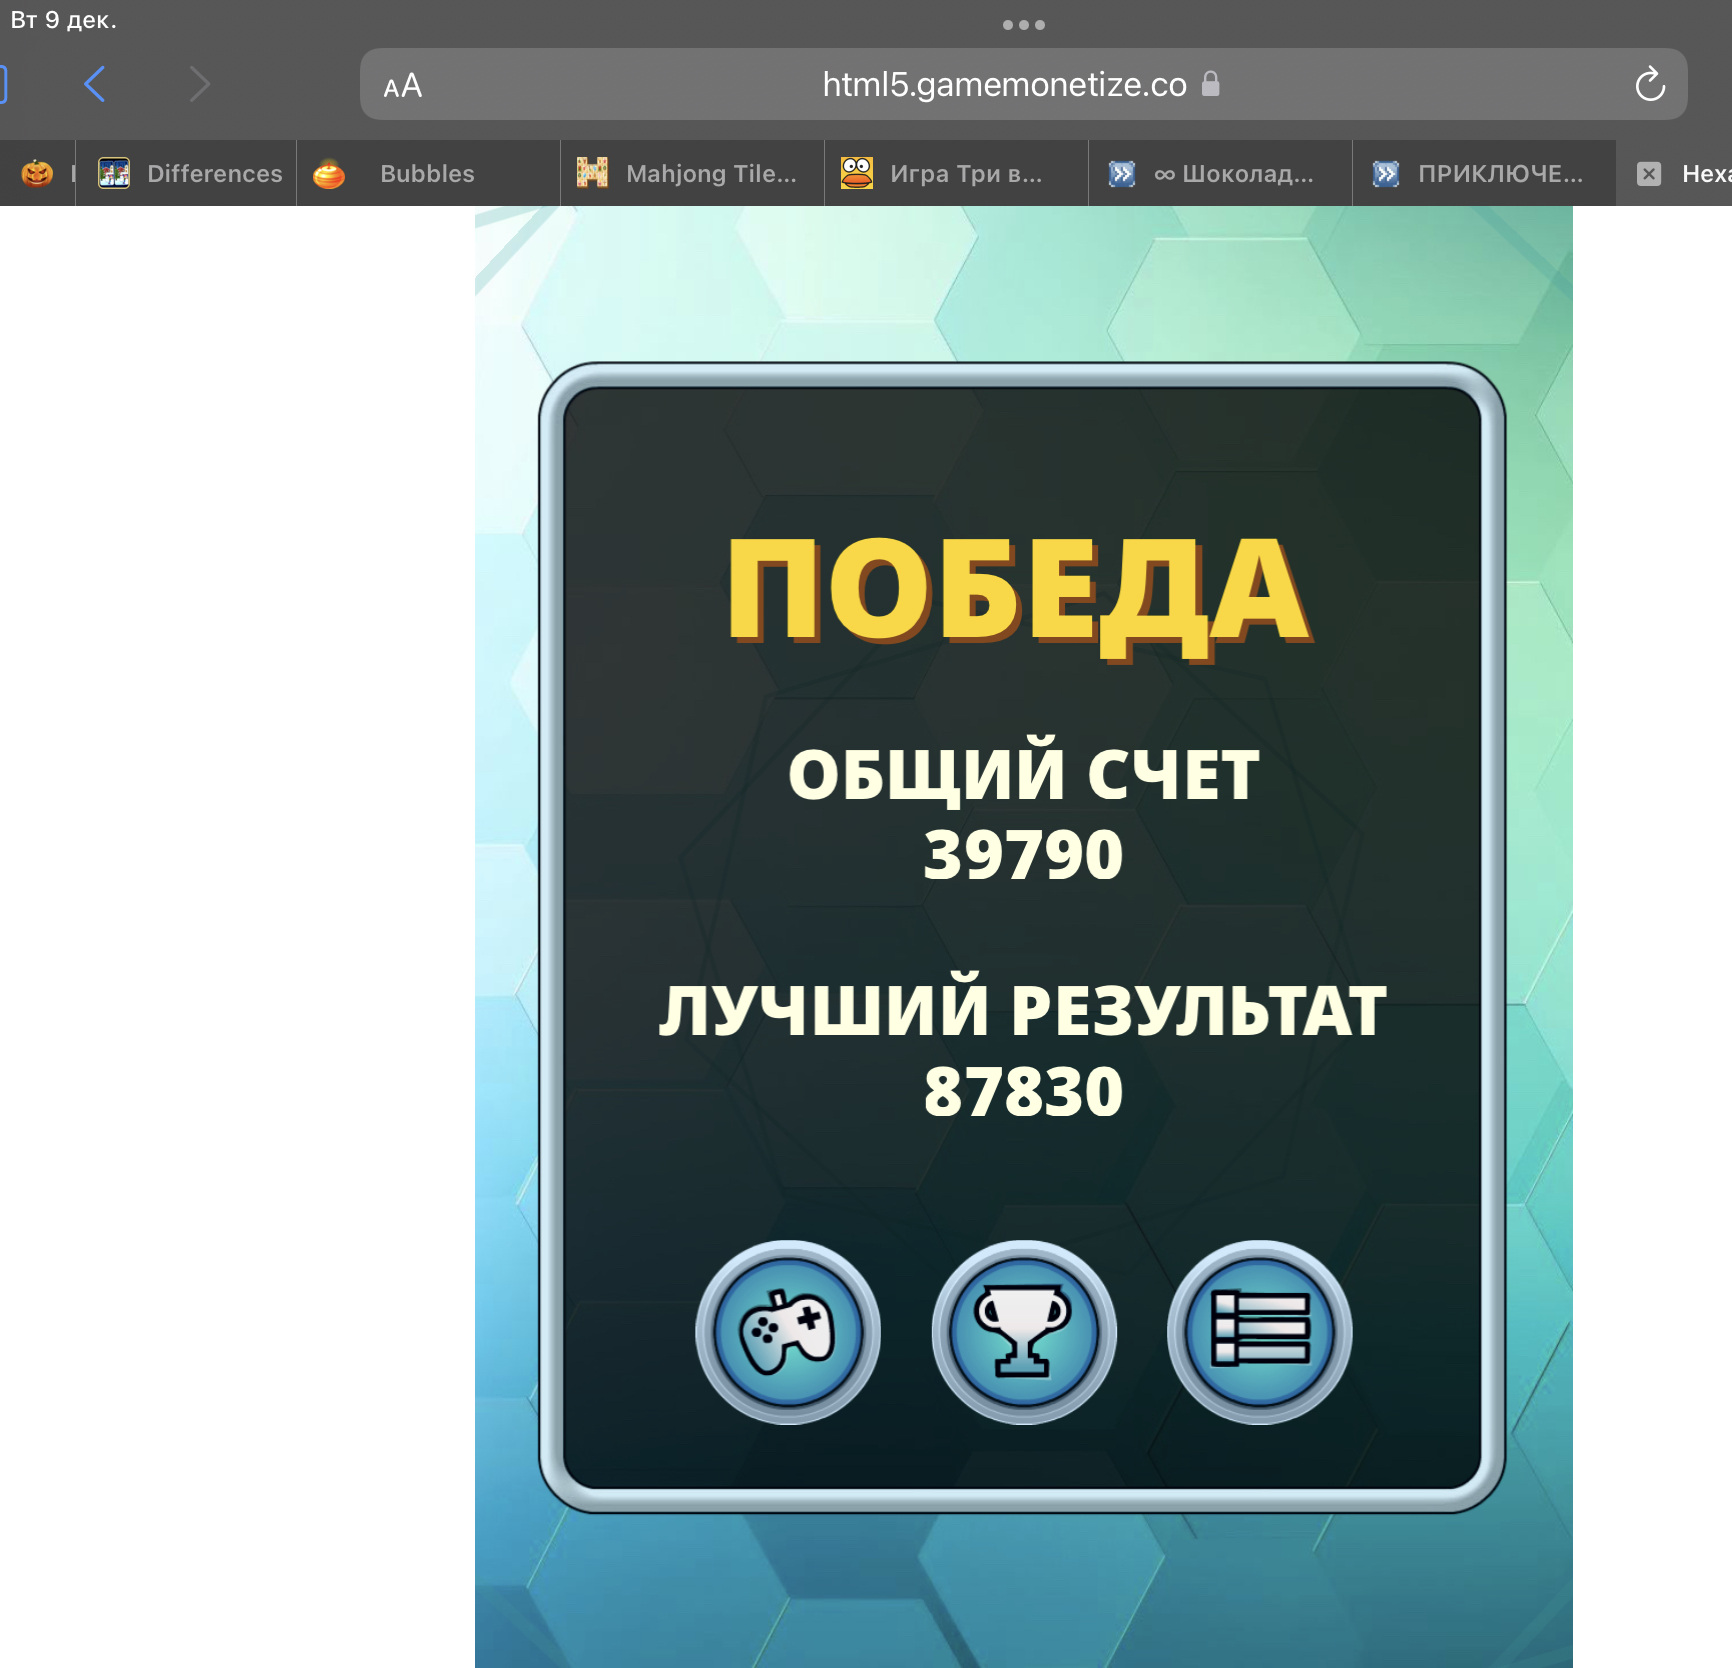Switch to the Bubbles tab
Viewport: 1732px width, 1668px height.
427,174
